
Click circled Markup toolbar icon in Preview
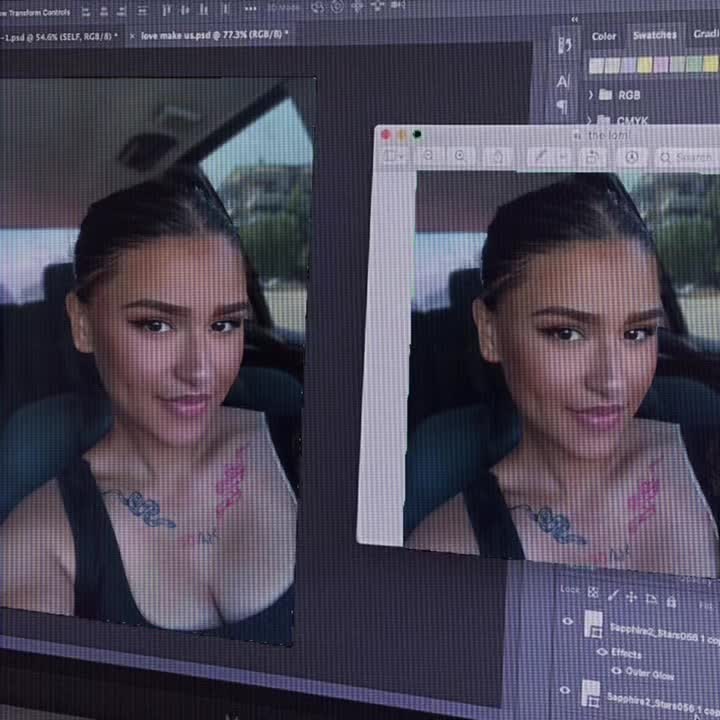pos(632,157)
